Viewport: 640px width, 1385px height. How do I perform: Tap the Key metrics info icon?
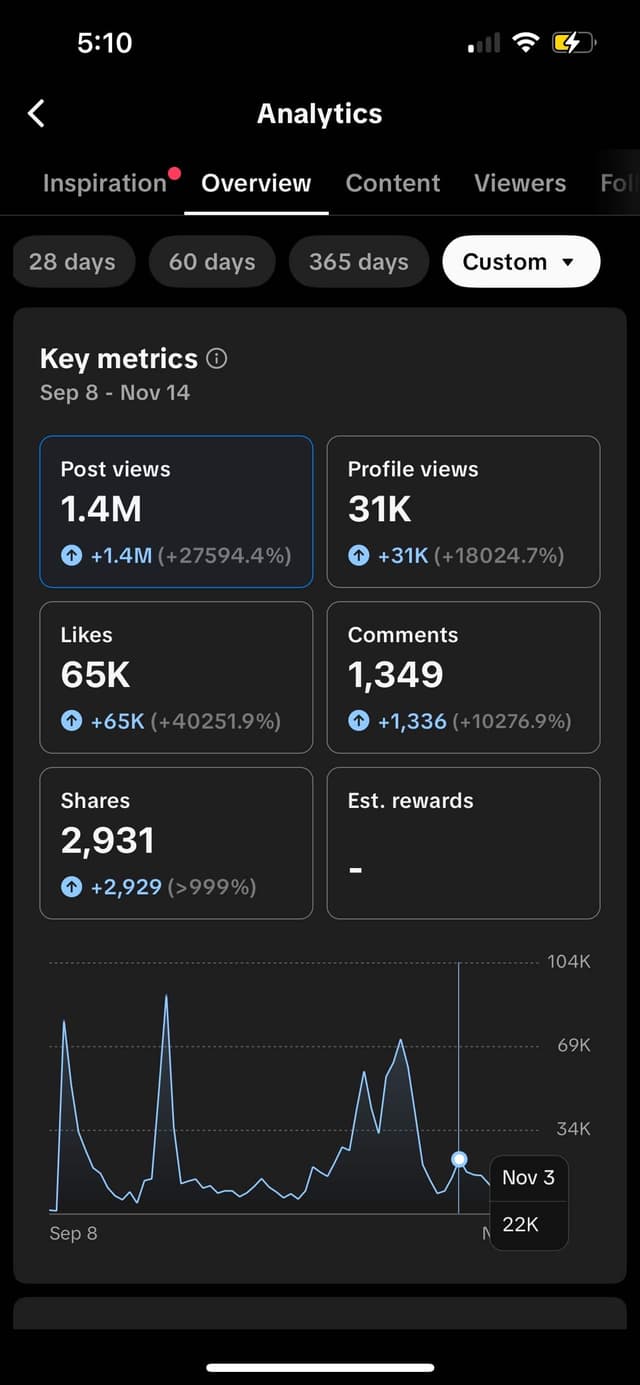216,358
